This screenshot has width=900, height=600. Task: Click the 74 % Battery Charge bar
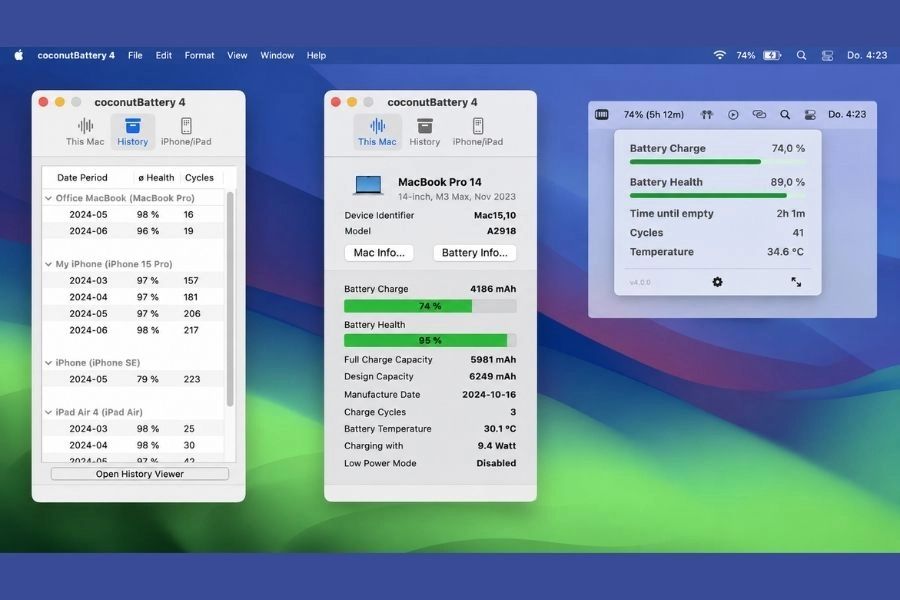coord(430,306)
